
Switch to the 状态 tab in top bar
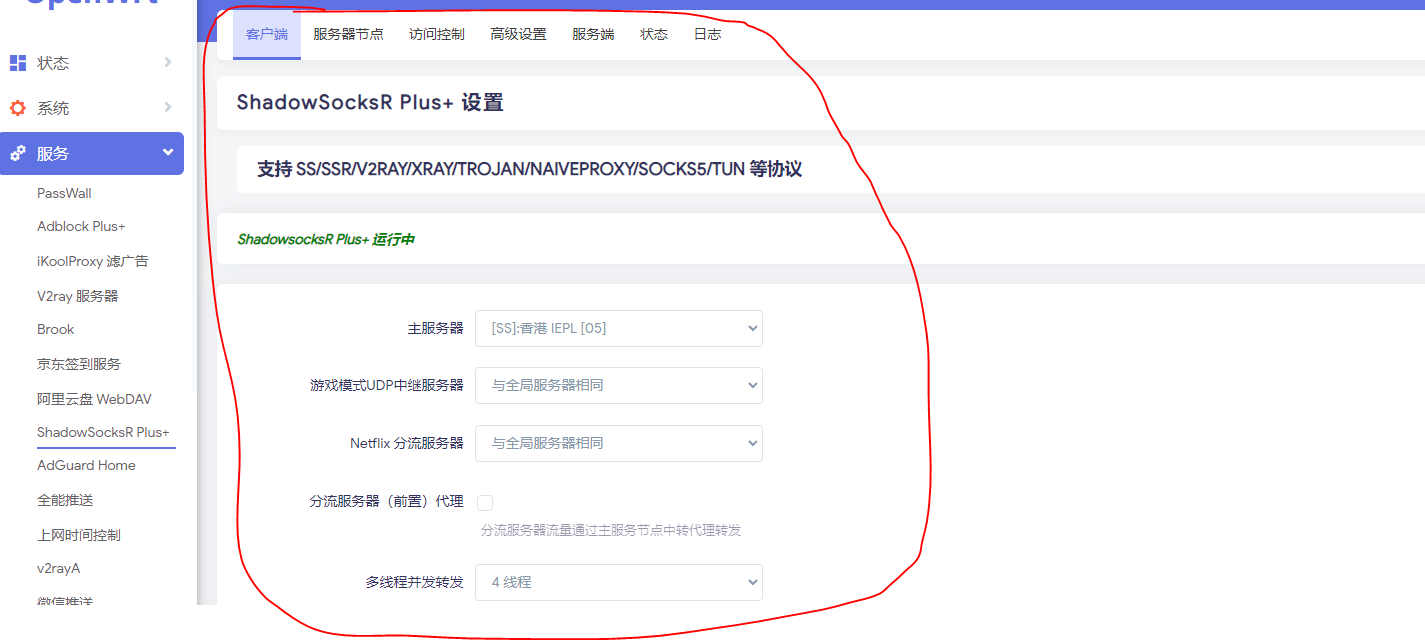[x=654, y=34]
